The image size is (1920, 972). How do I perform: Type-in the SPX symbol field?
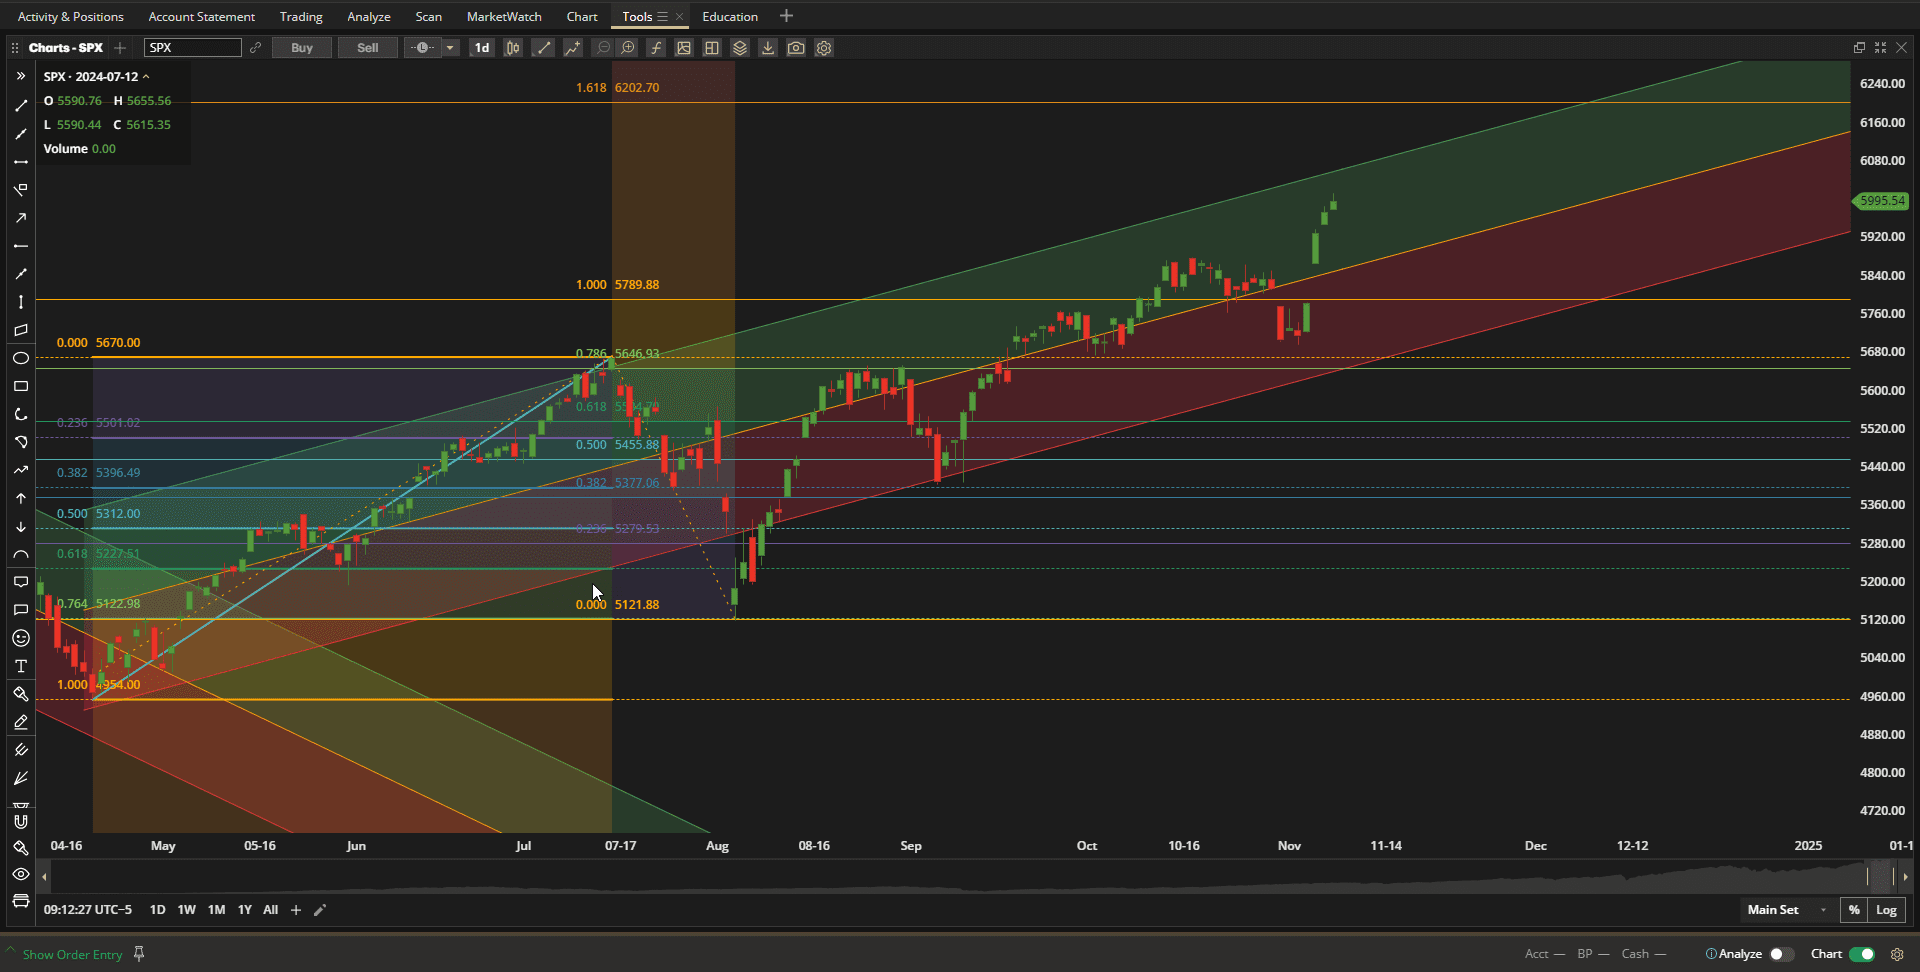coord(193,48)
